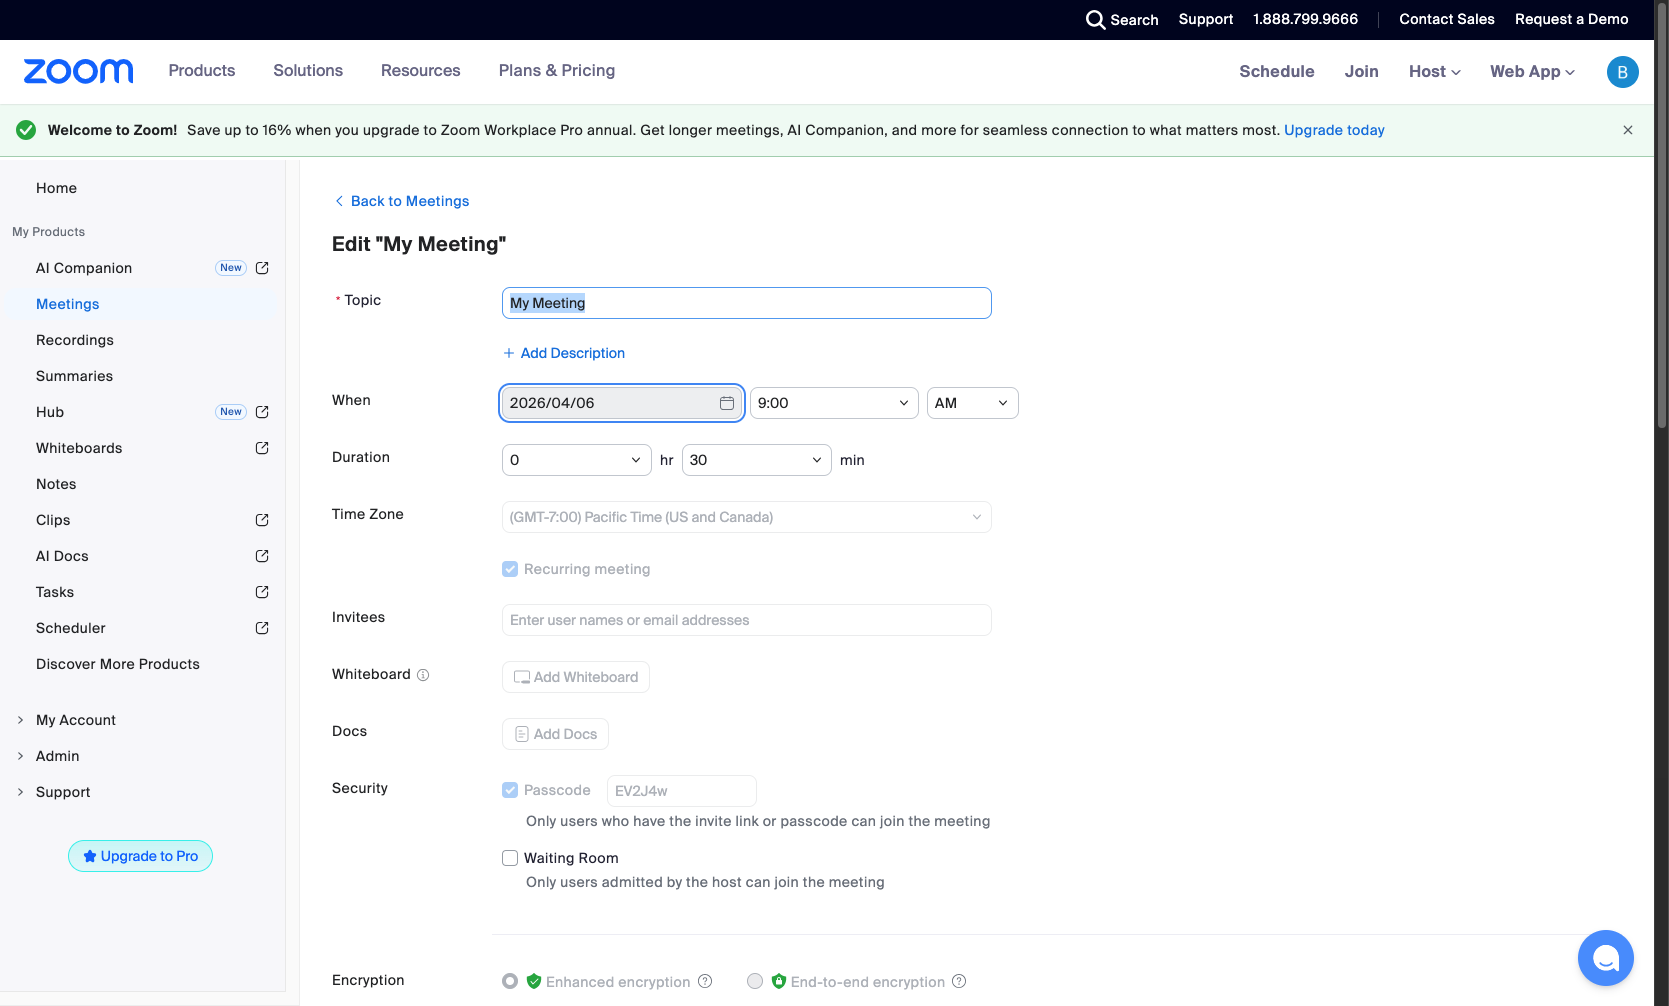1669x1006 pixels.
Task: Click Contact Sales link
Action: (x=1447, y=20)
